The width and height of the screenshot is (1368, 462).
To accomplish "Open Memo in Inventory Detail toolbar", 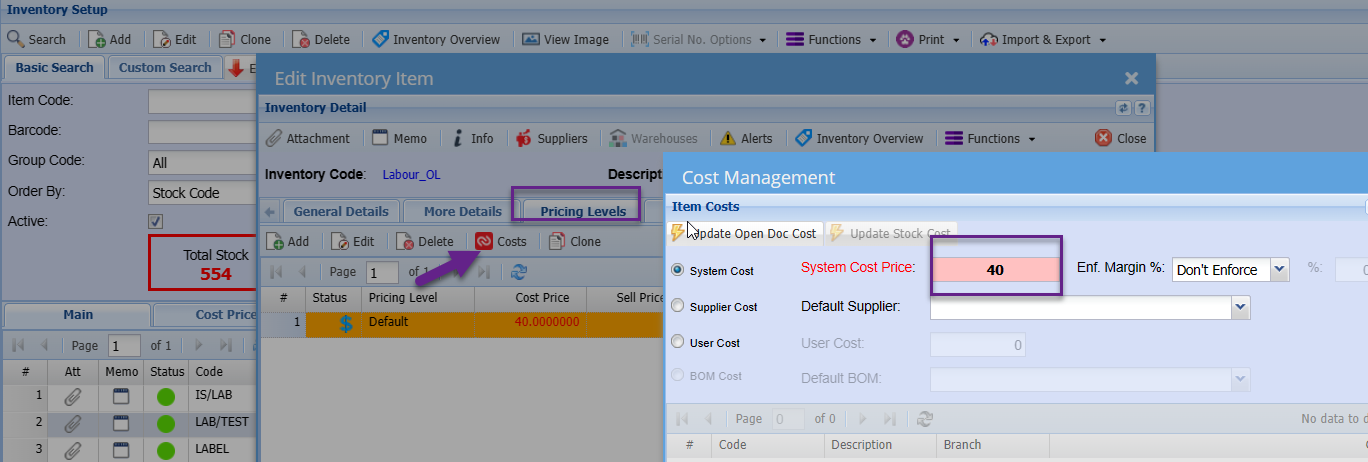I will (x=400, y=138).
